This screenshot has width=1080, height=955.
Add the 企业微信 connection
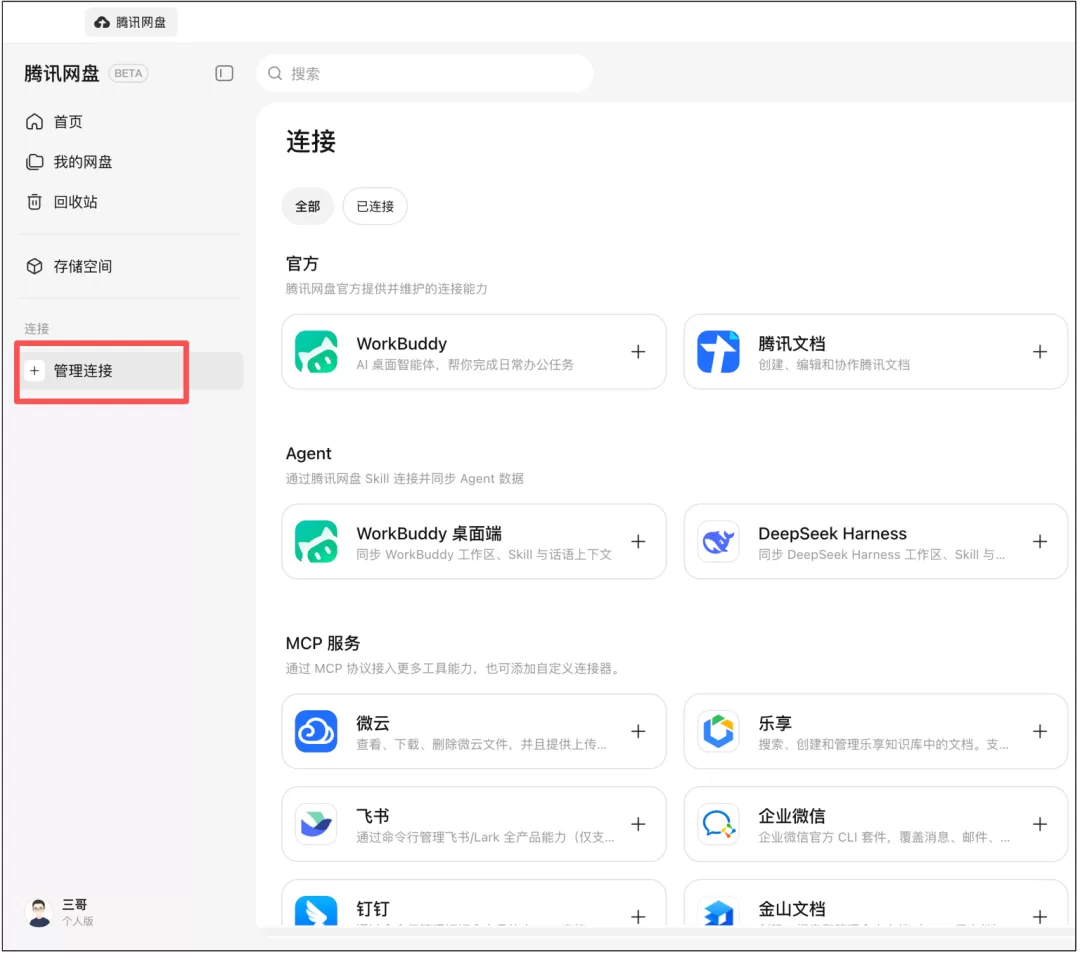(x=1041, y=825)
